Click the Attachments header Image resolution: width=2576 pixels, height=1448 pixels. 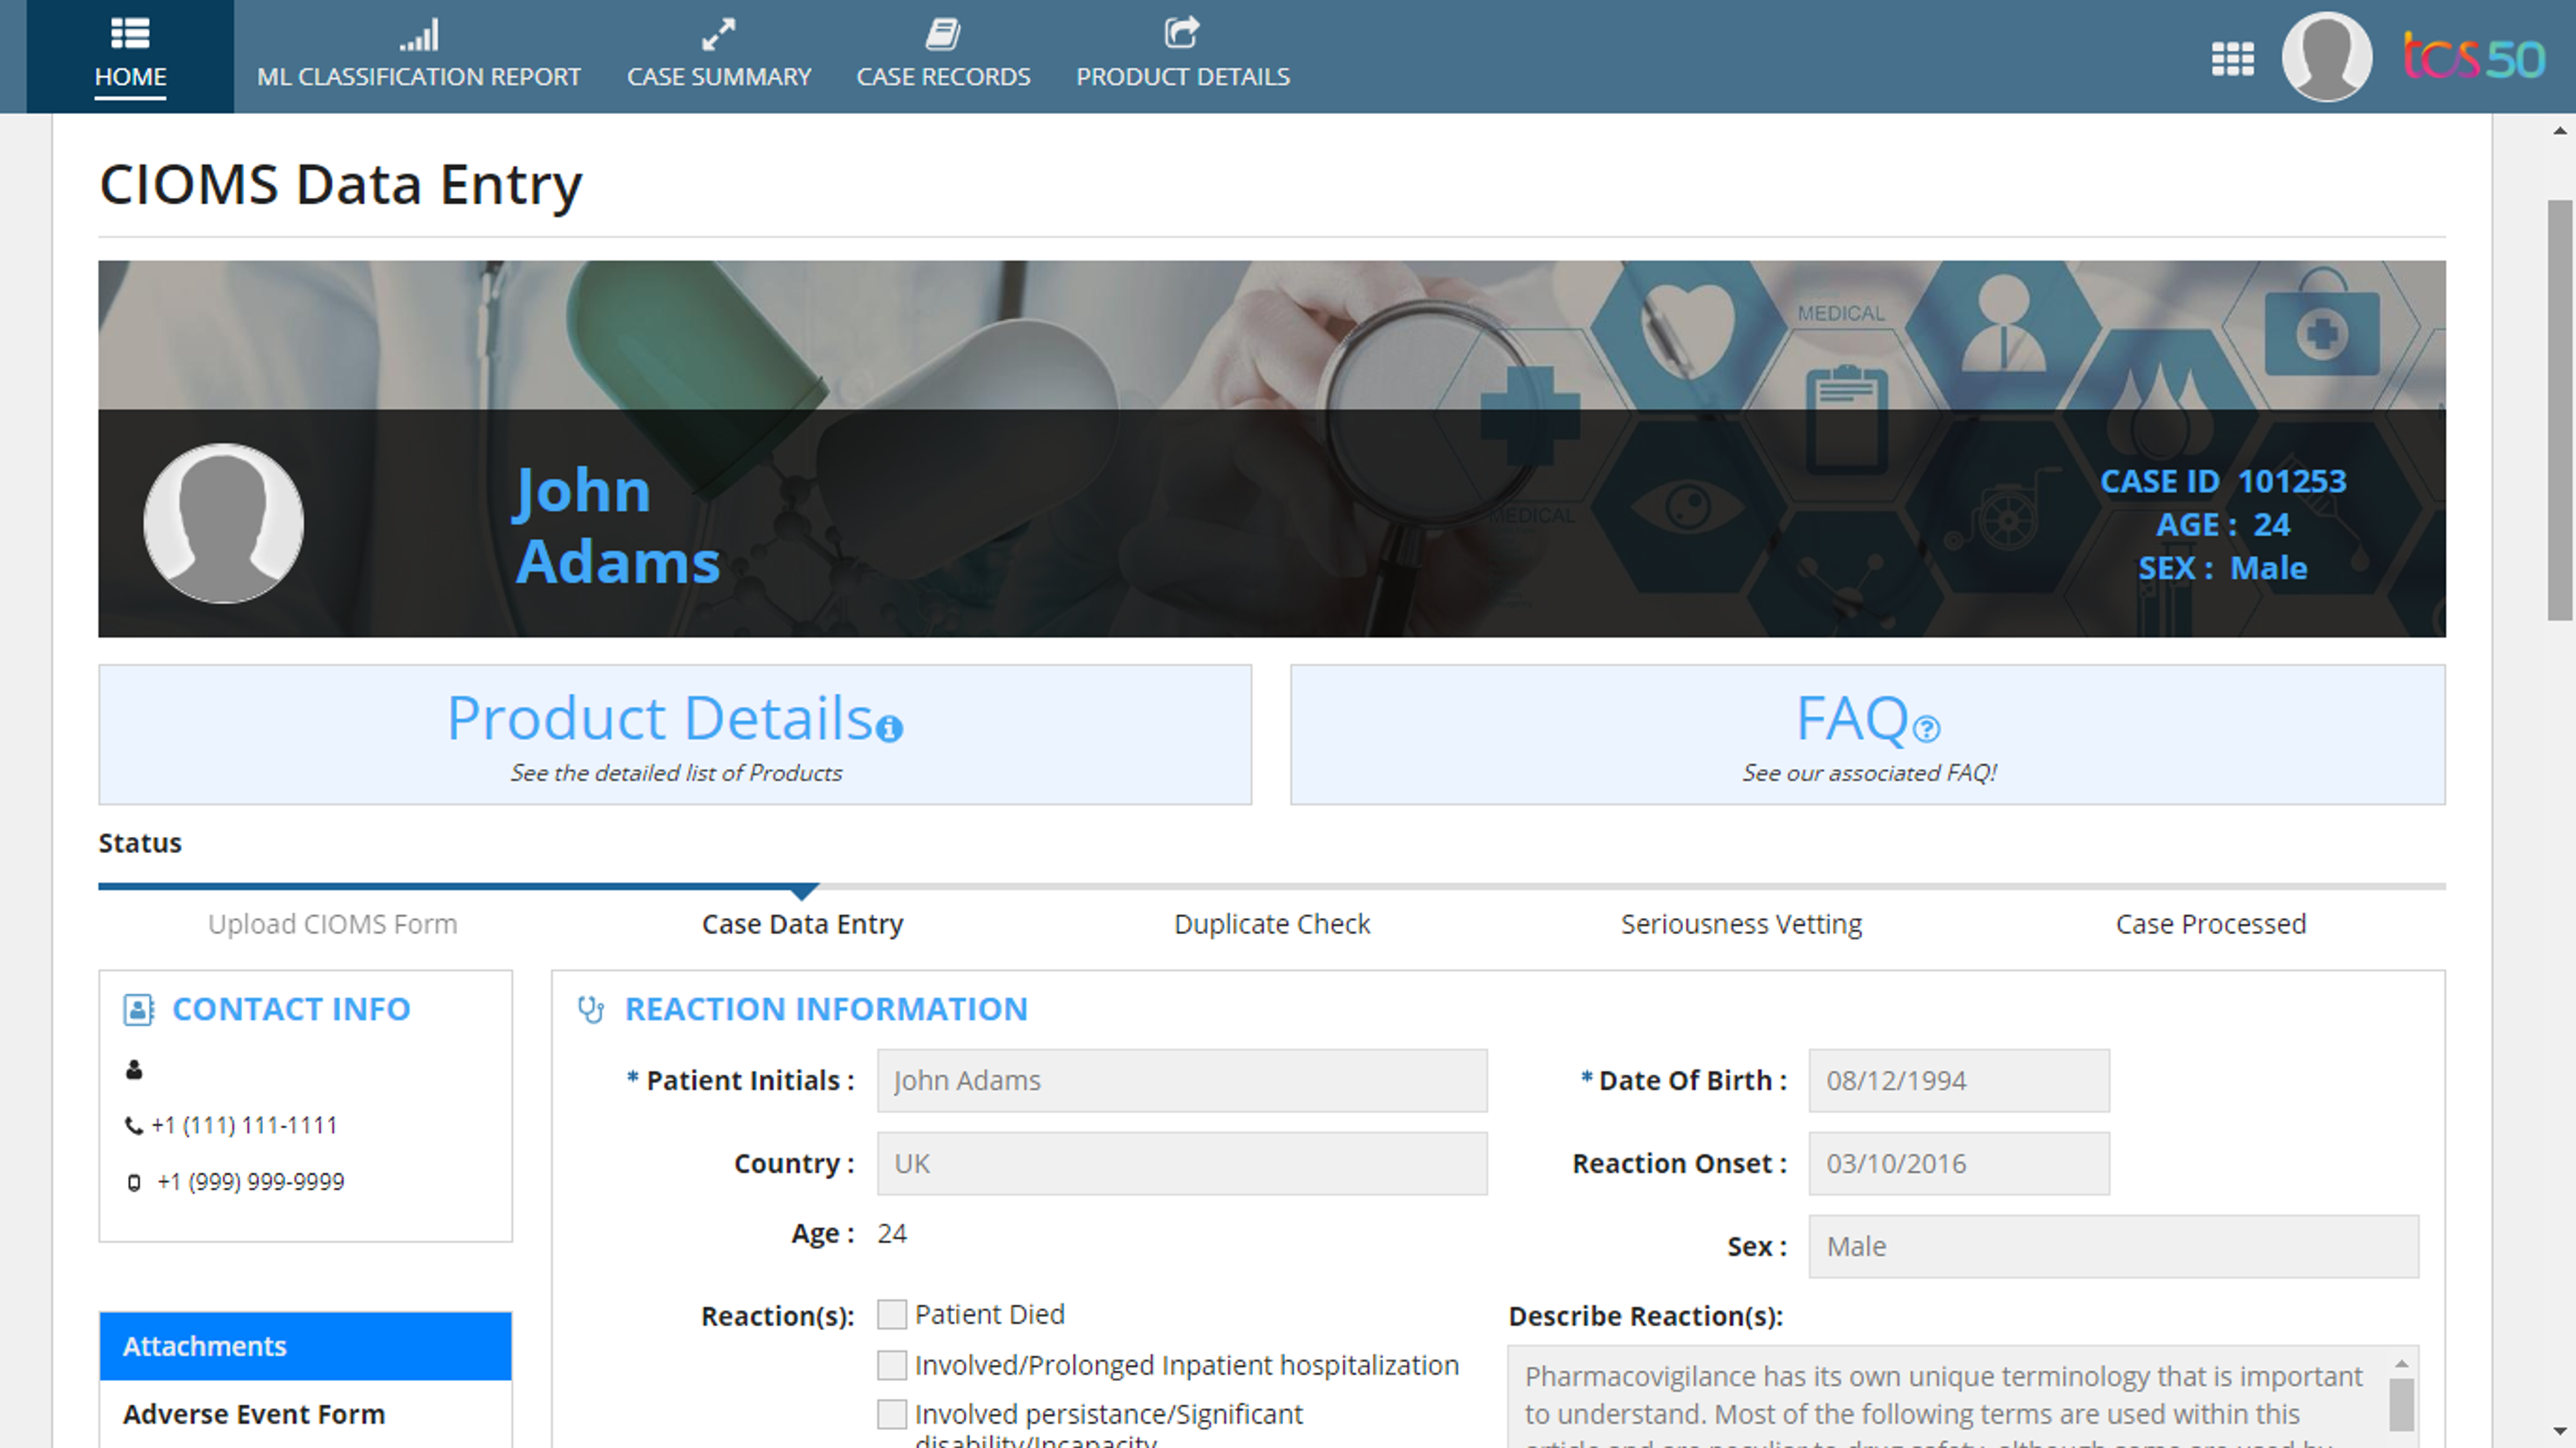coord(305,1346)
